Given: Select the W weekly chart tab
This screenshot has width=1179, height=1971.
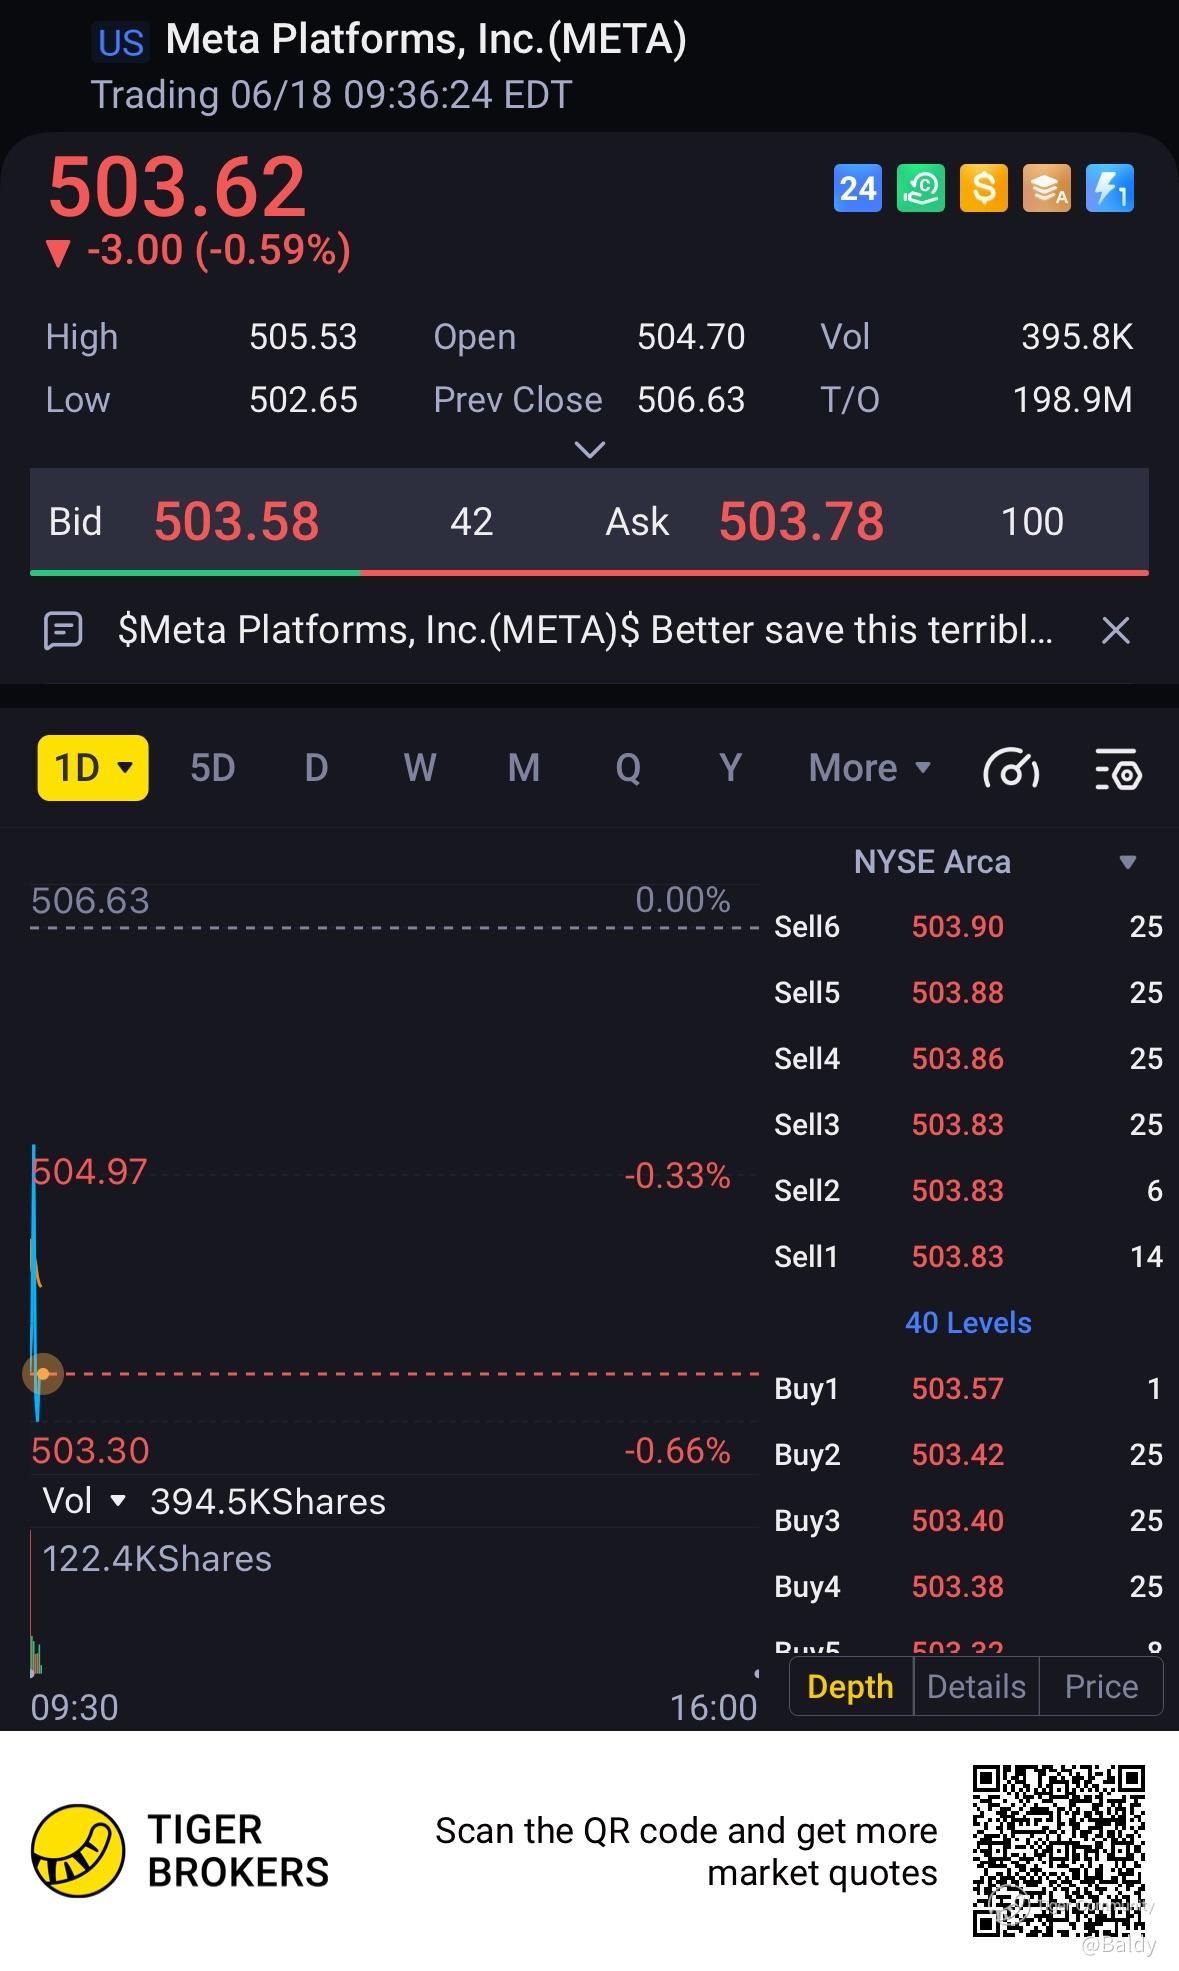Looking at the screenshot, I should click(419, 768).
